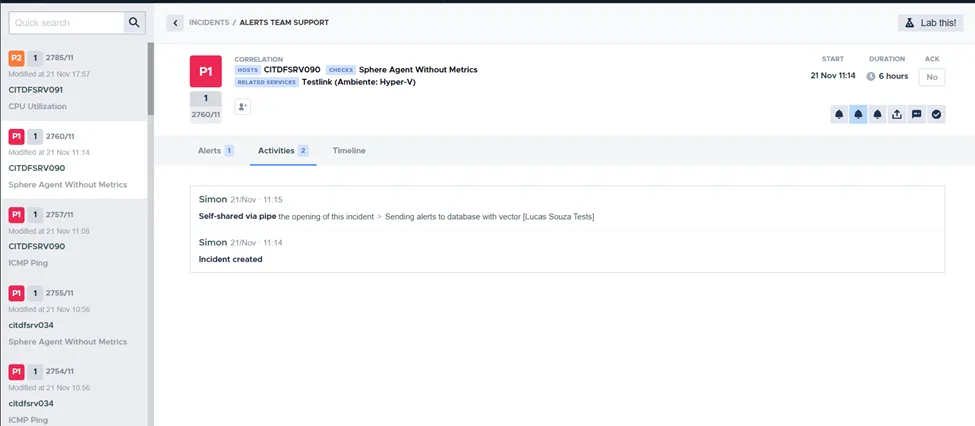Click incident number 2755/11 in list
Viewport: 975px width, 426px height.
point(60,293)
